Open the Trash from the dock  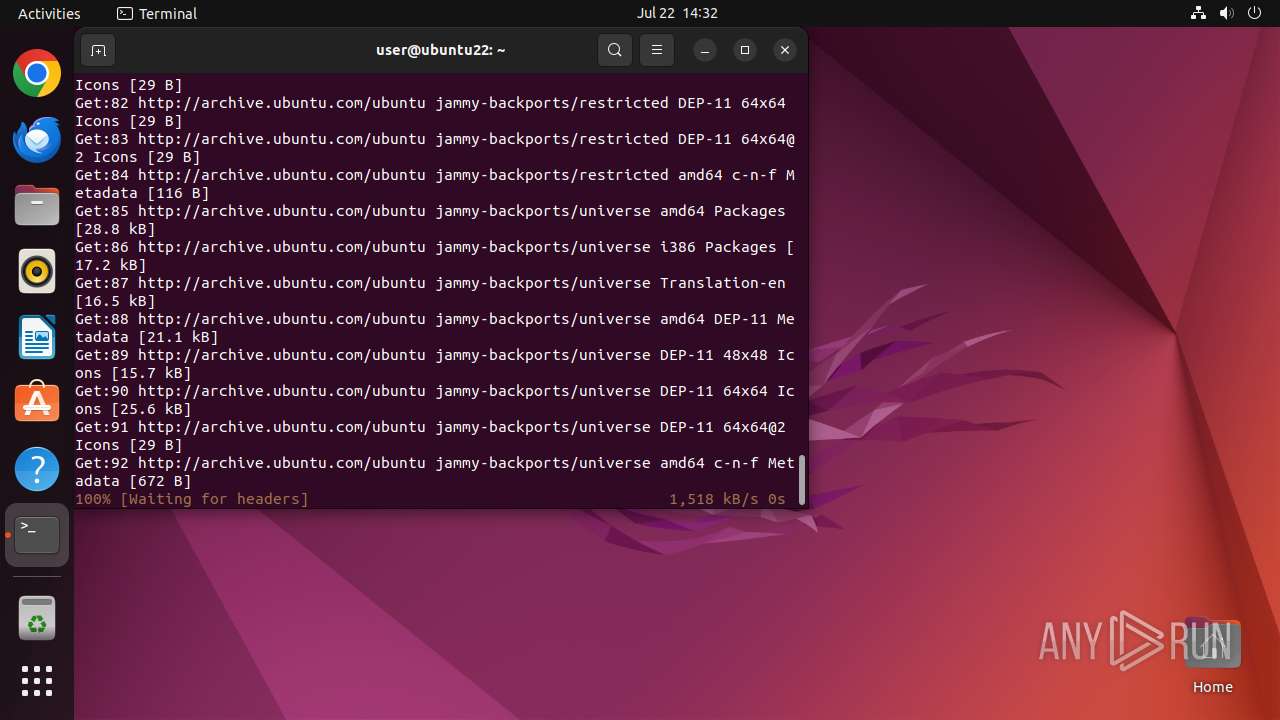(x=37, y=618)
